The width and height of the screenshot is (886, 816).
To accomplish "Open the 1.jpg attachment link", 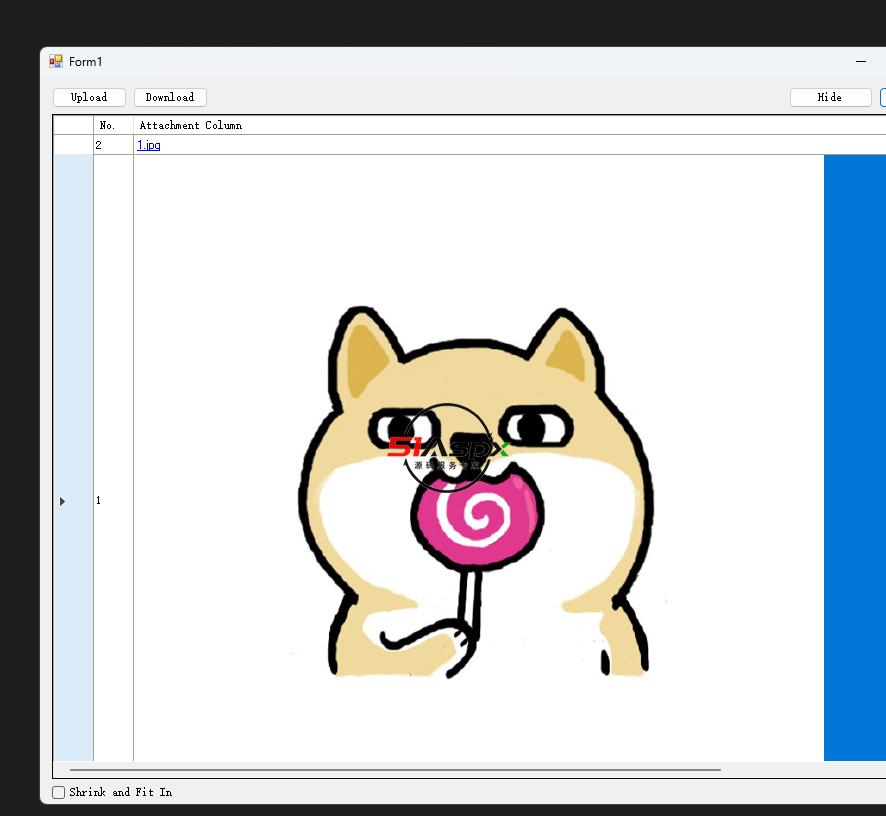I will pos(149,145).
